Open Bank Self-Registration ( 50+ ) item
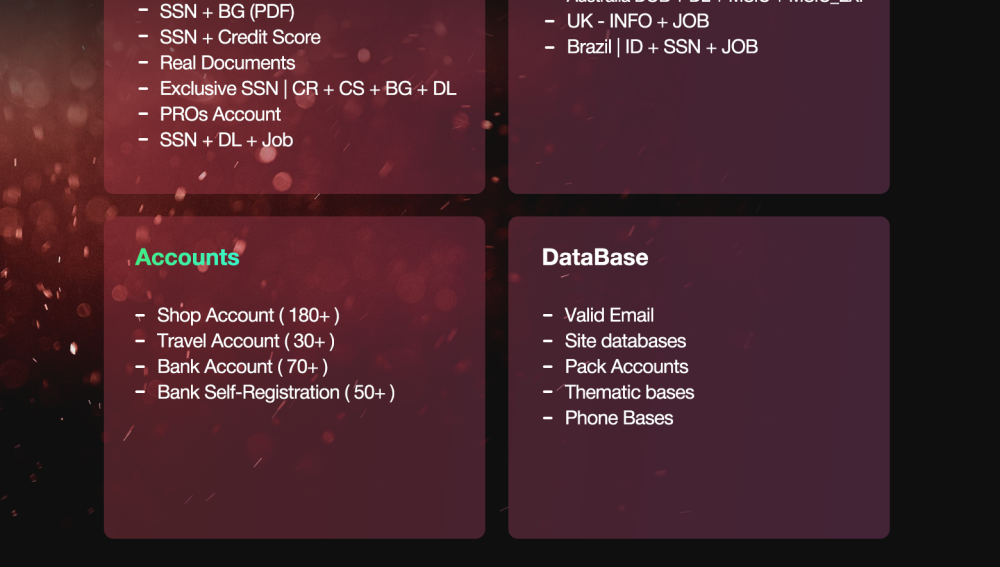The width and height of the screenshot is (1000, 567). coord(276,392)
